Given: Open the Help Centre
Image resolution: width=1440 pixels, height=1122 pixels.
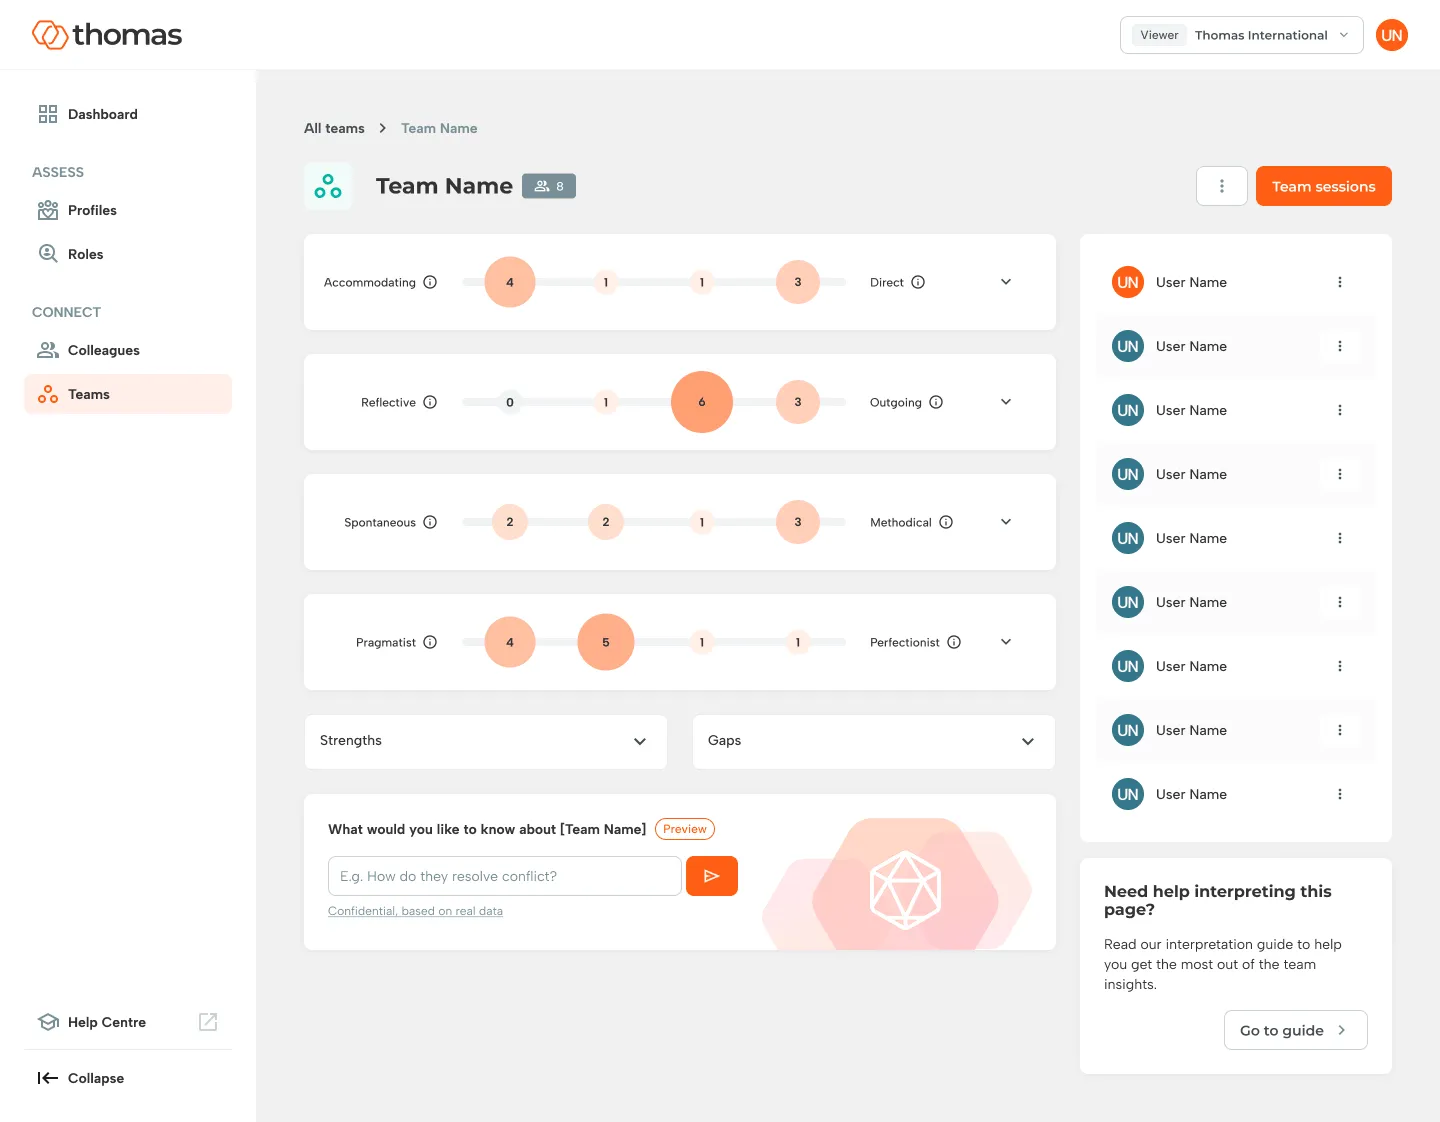Looking at the screenshot, I should [106, 1022].
